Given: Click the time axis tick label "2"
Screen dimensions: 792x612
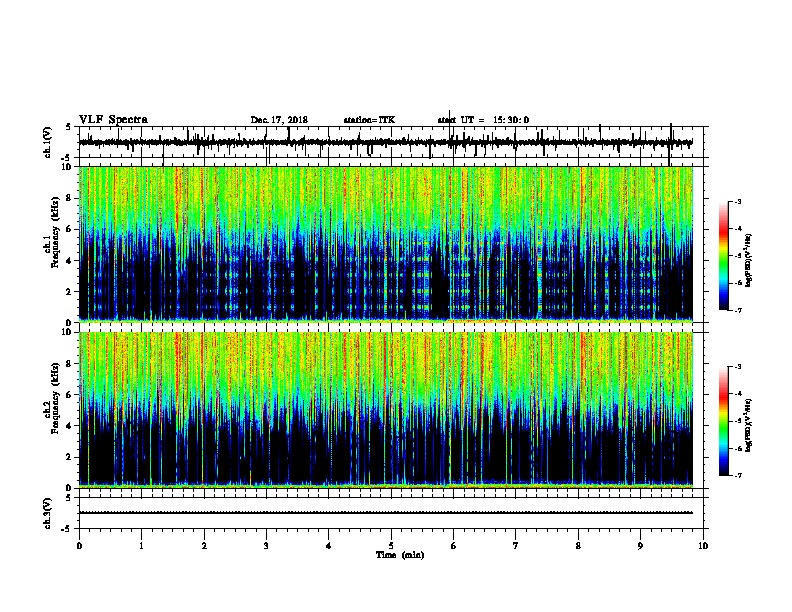Looking at the screenshot, I should pyautogui.click(x=204, y=546).
